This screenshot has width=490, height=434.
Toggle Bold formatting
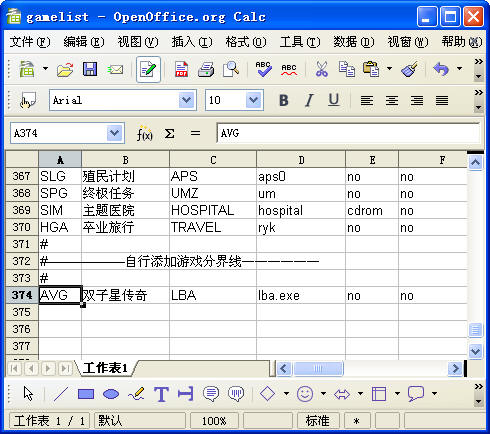[284, 100]
